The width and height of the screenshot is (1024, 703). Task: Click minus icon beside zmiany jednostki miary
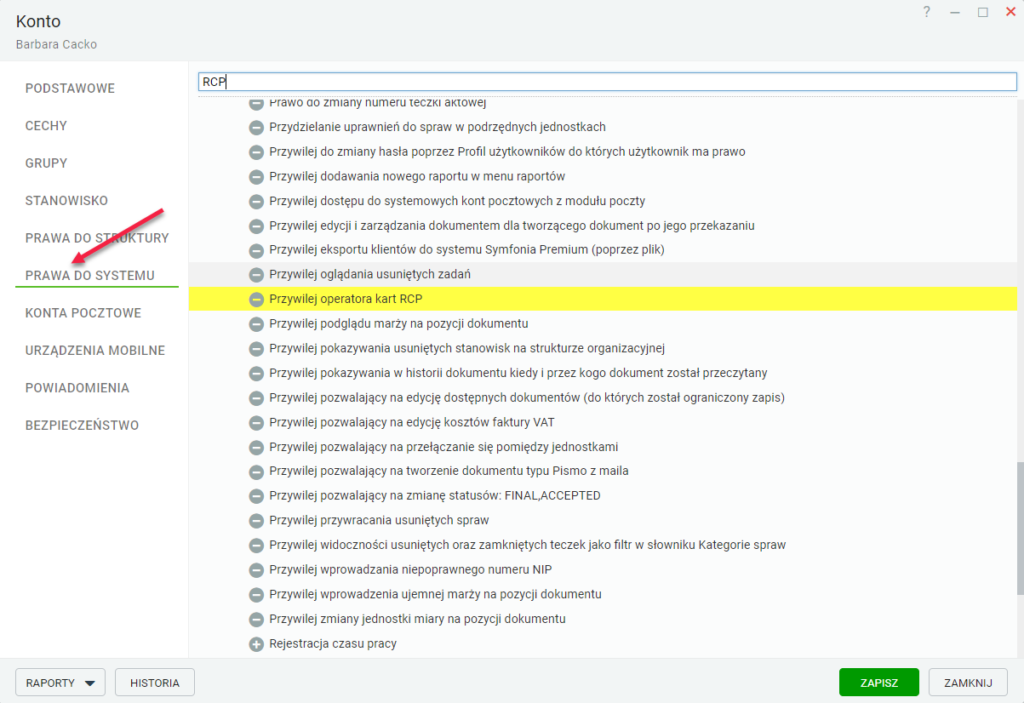(x=256, y=619)
